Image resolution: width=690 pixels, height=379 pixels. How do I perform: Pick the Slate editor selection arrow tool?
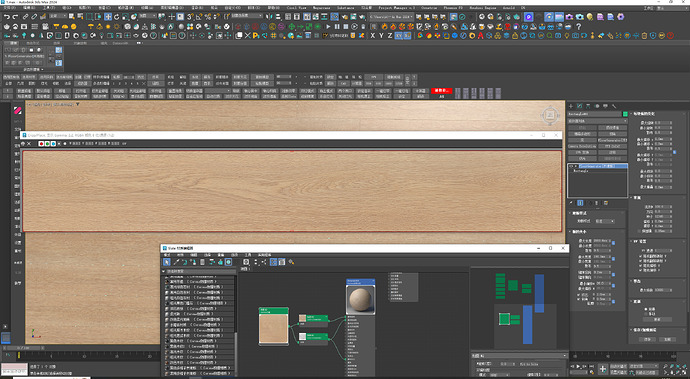tap(167, 262)
